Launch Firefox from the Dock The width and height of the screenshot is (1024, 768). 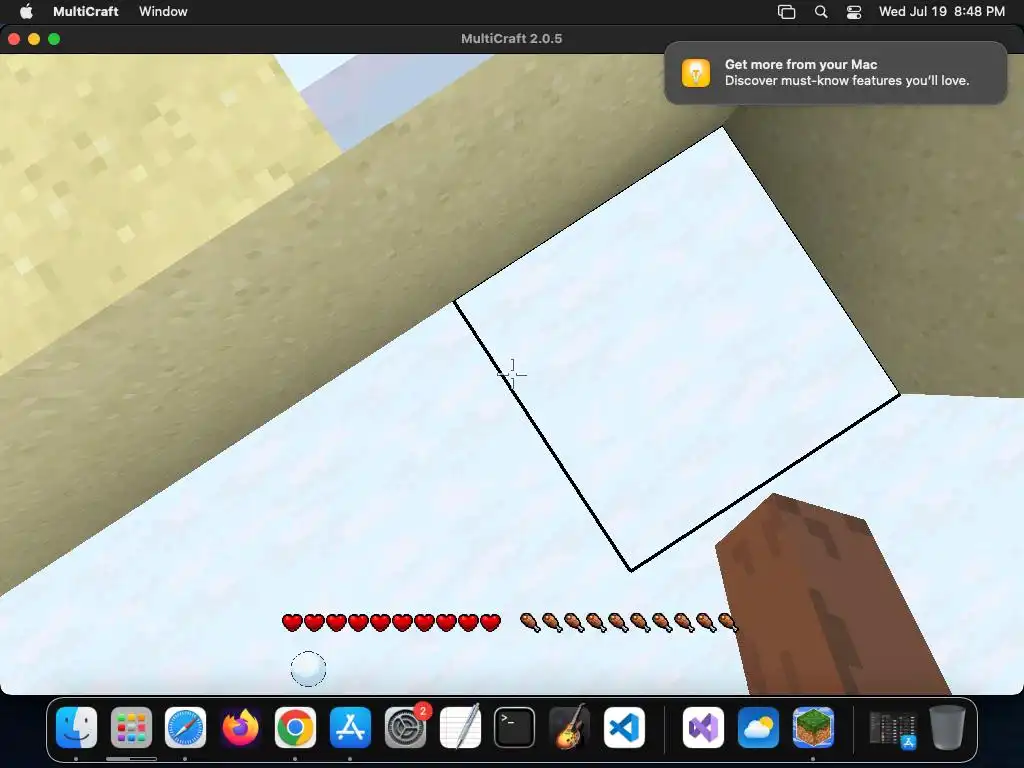240,728
